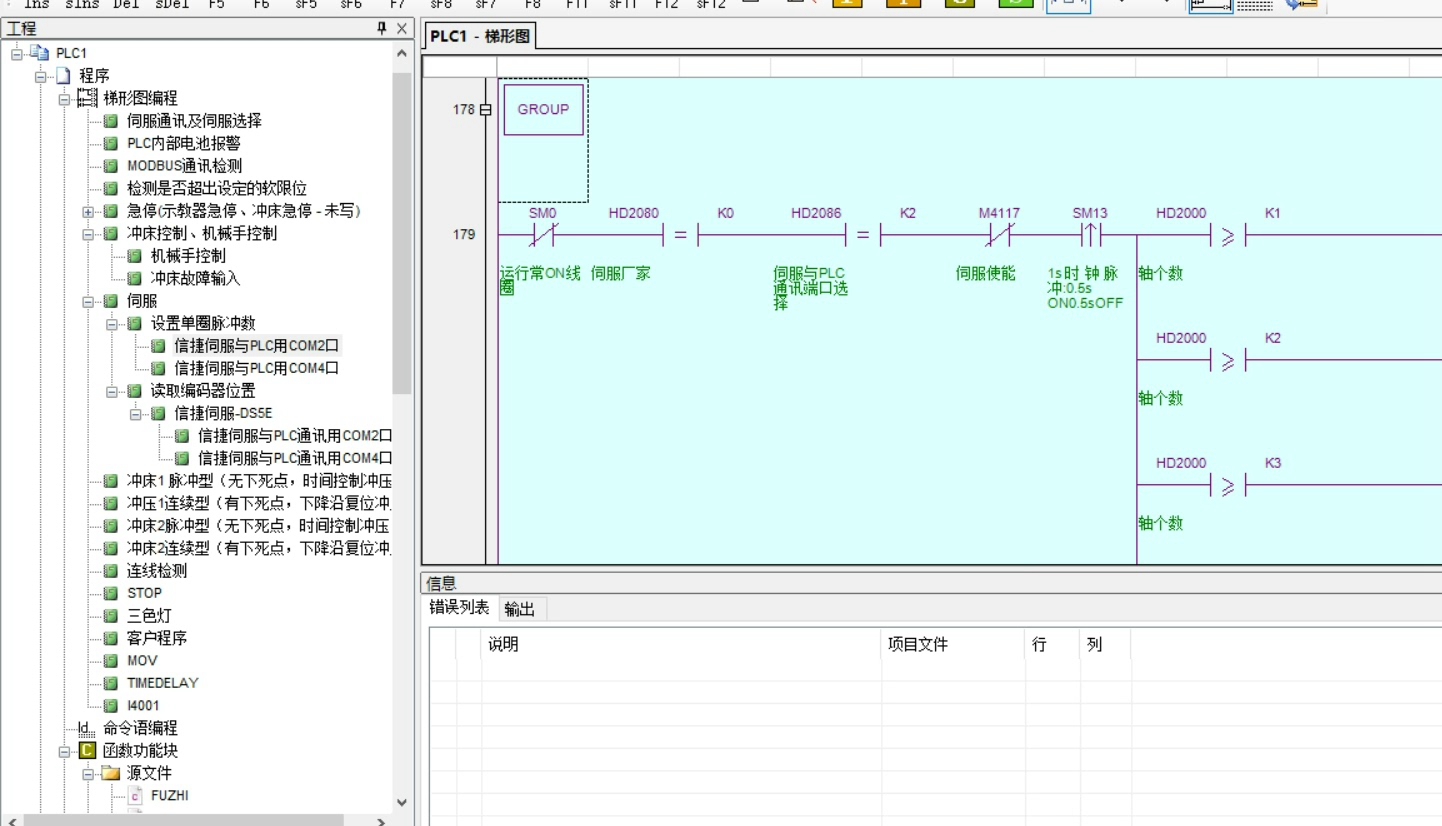Select the M4117 normally-closed contact
Image resolution: width=1442 pixels, height=826 pixels.
(999, 235)
